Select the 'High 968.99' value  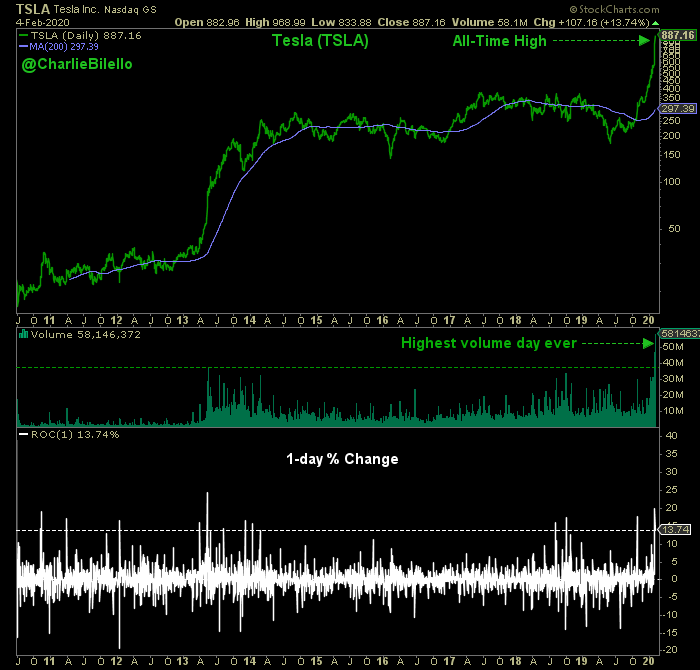pos(275,22)
